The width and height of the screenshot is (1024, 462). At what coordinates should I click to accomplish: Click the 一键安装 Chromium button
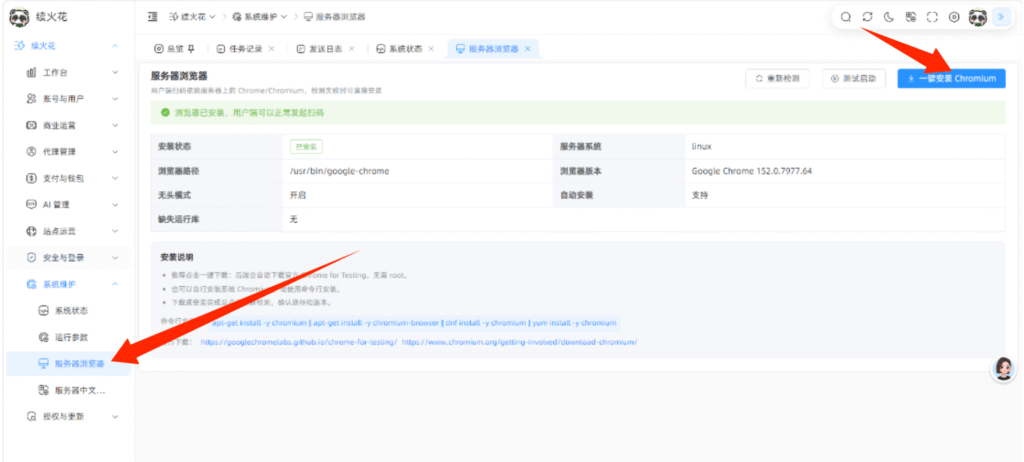point(951,78)
